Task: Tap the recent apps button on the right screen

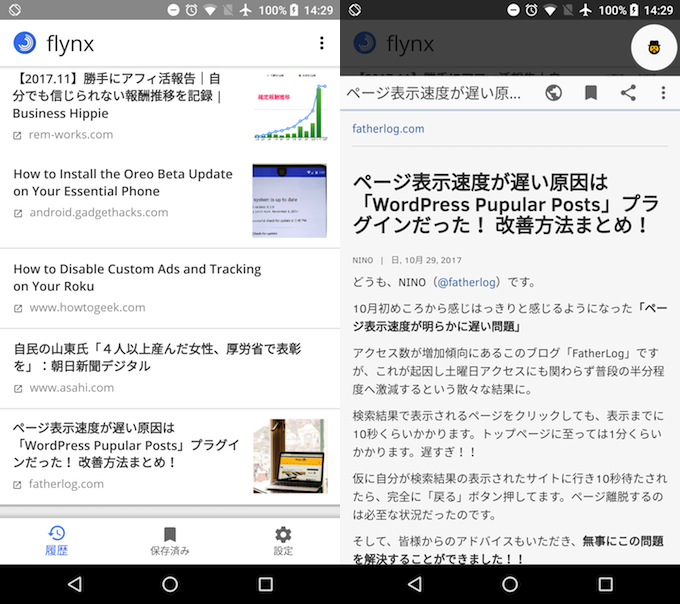Action: pos(605,584)
